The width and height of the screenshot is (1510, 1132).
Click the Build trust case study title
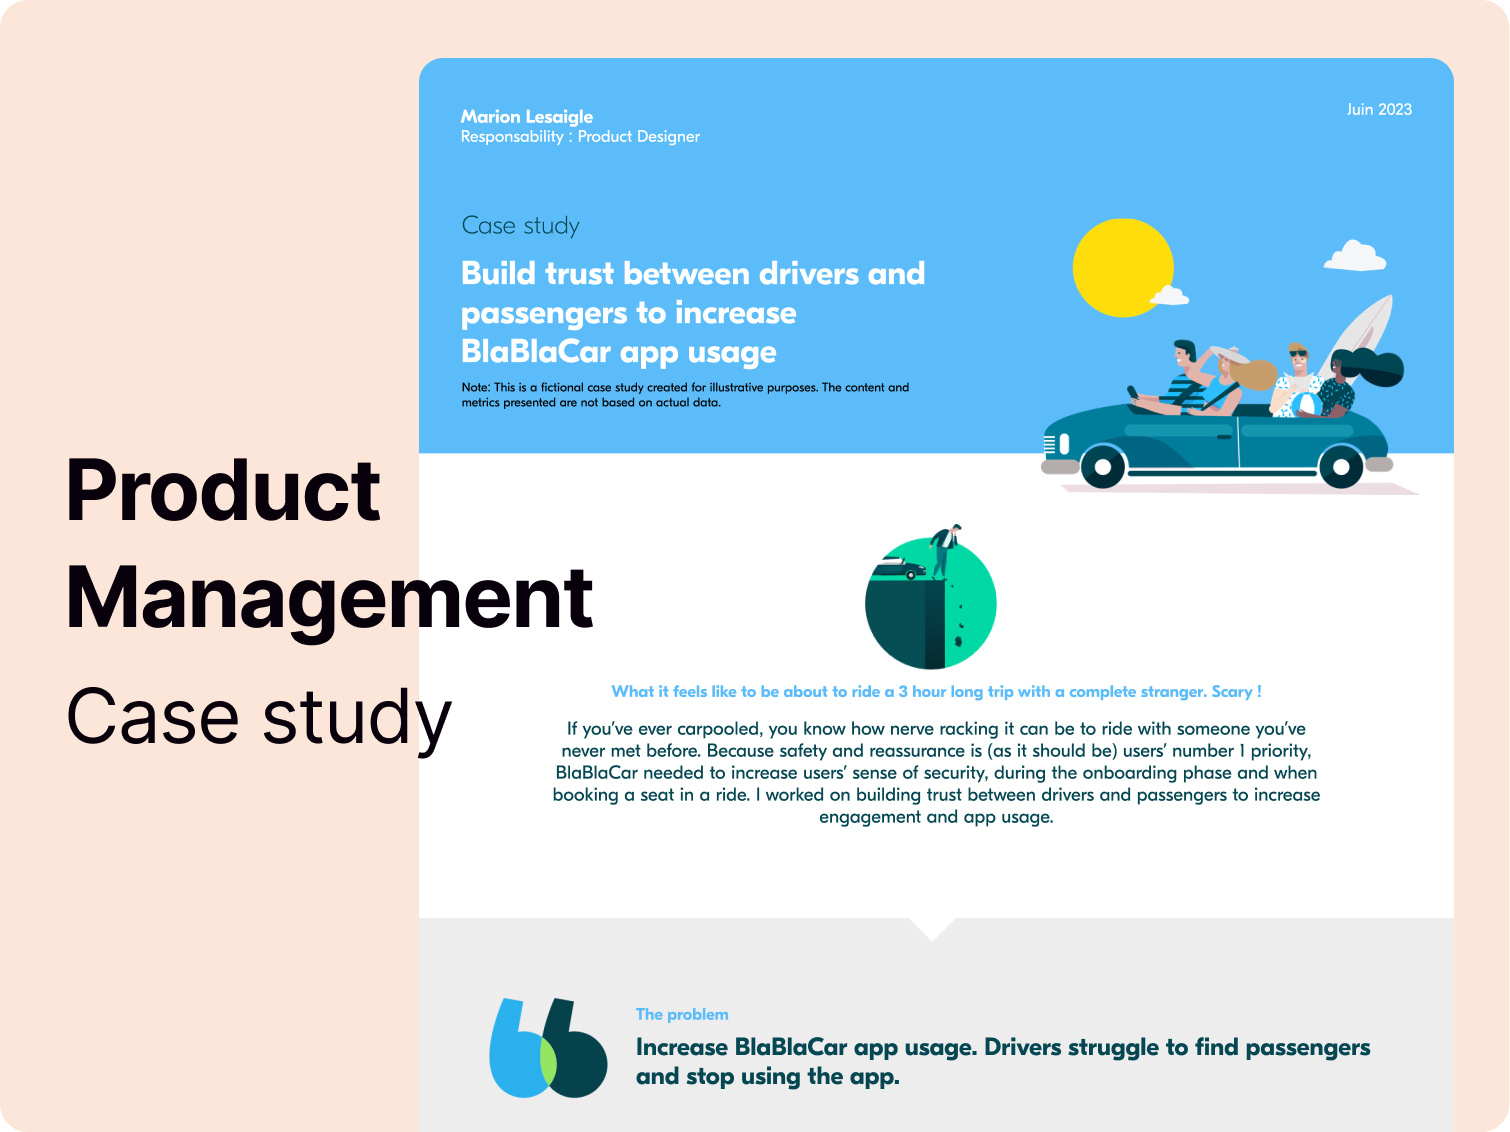(x=693, y=312)
